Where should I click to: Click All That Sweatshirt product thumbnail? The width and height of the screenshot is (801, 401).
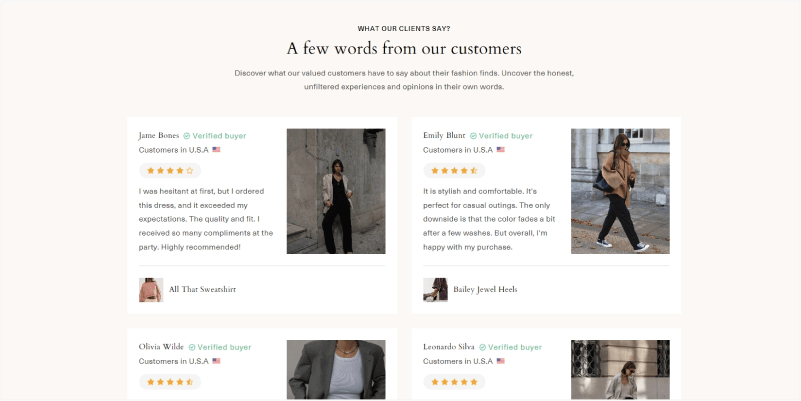click(x=151, y=290)
